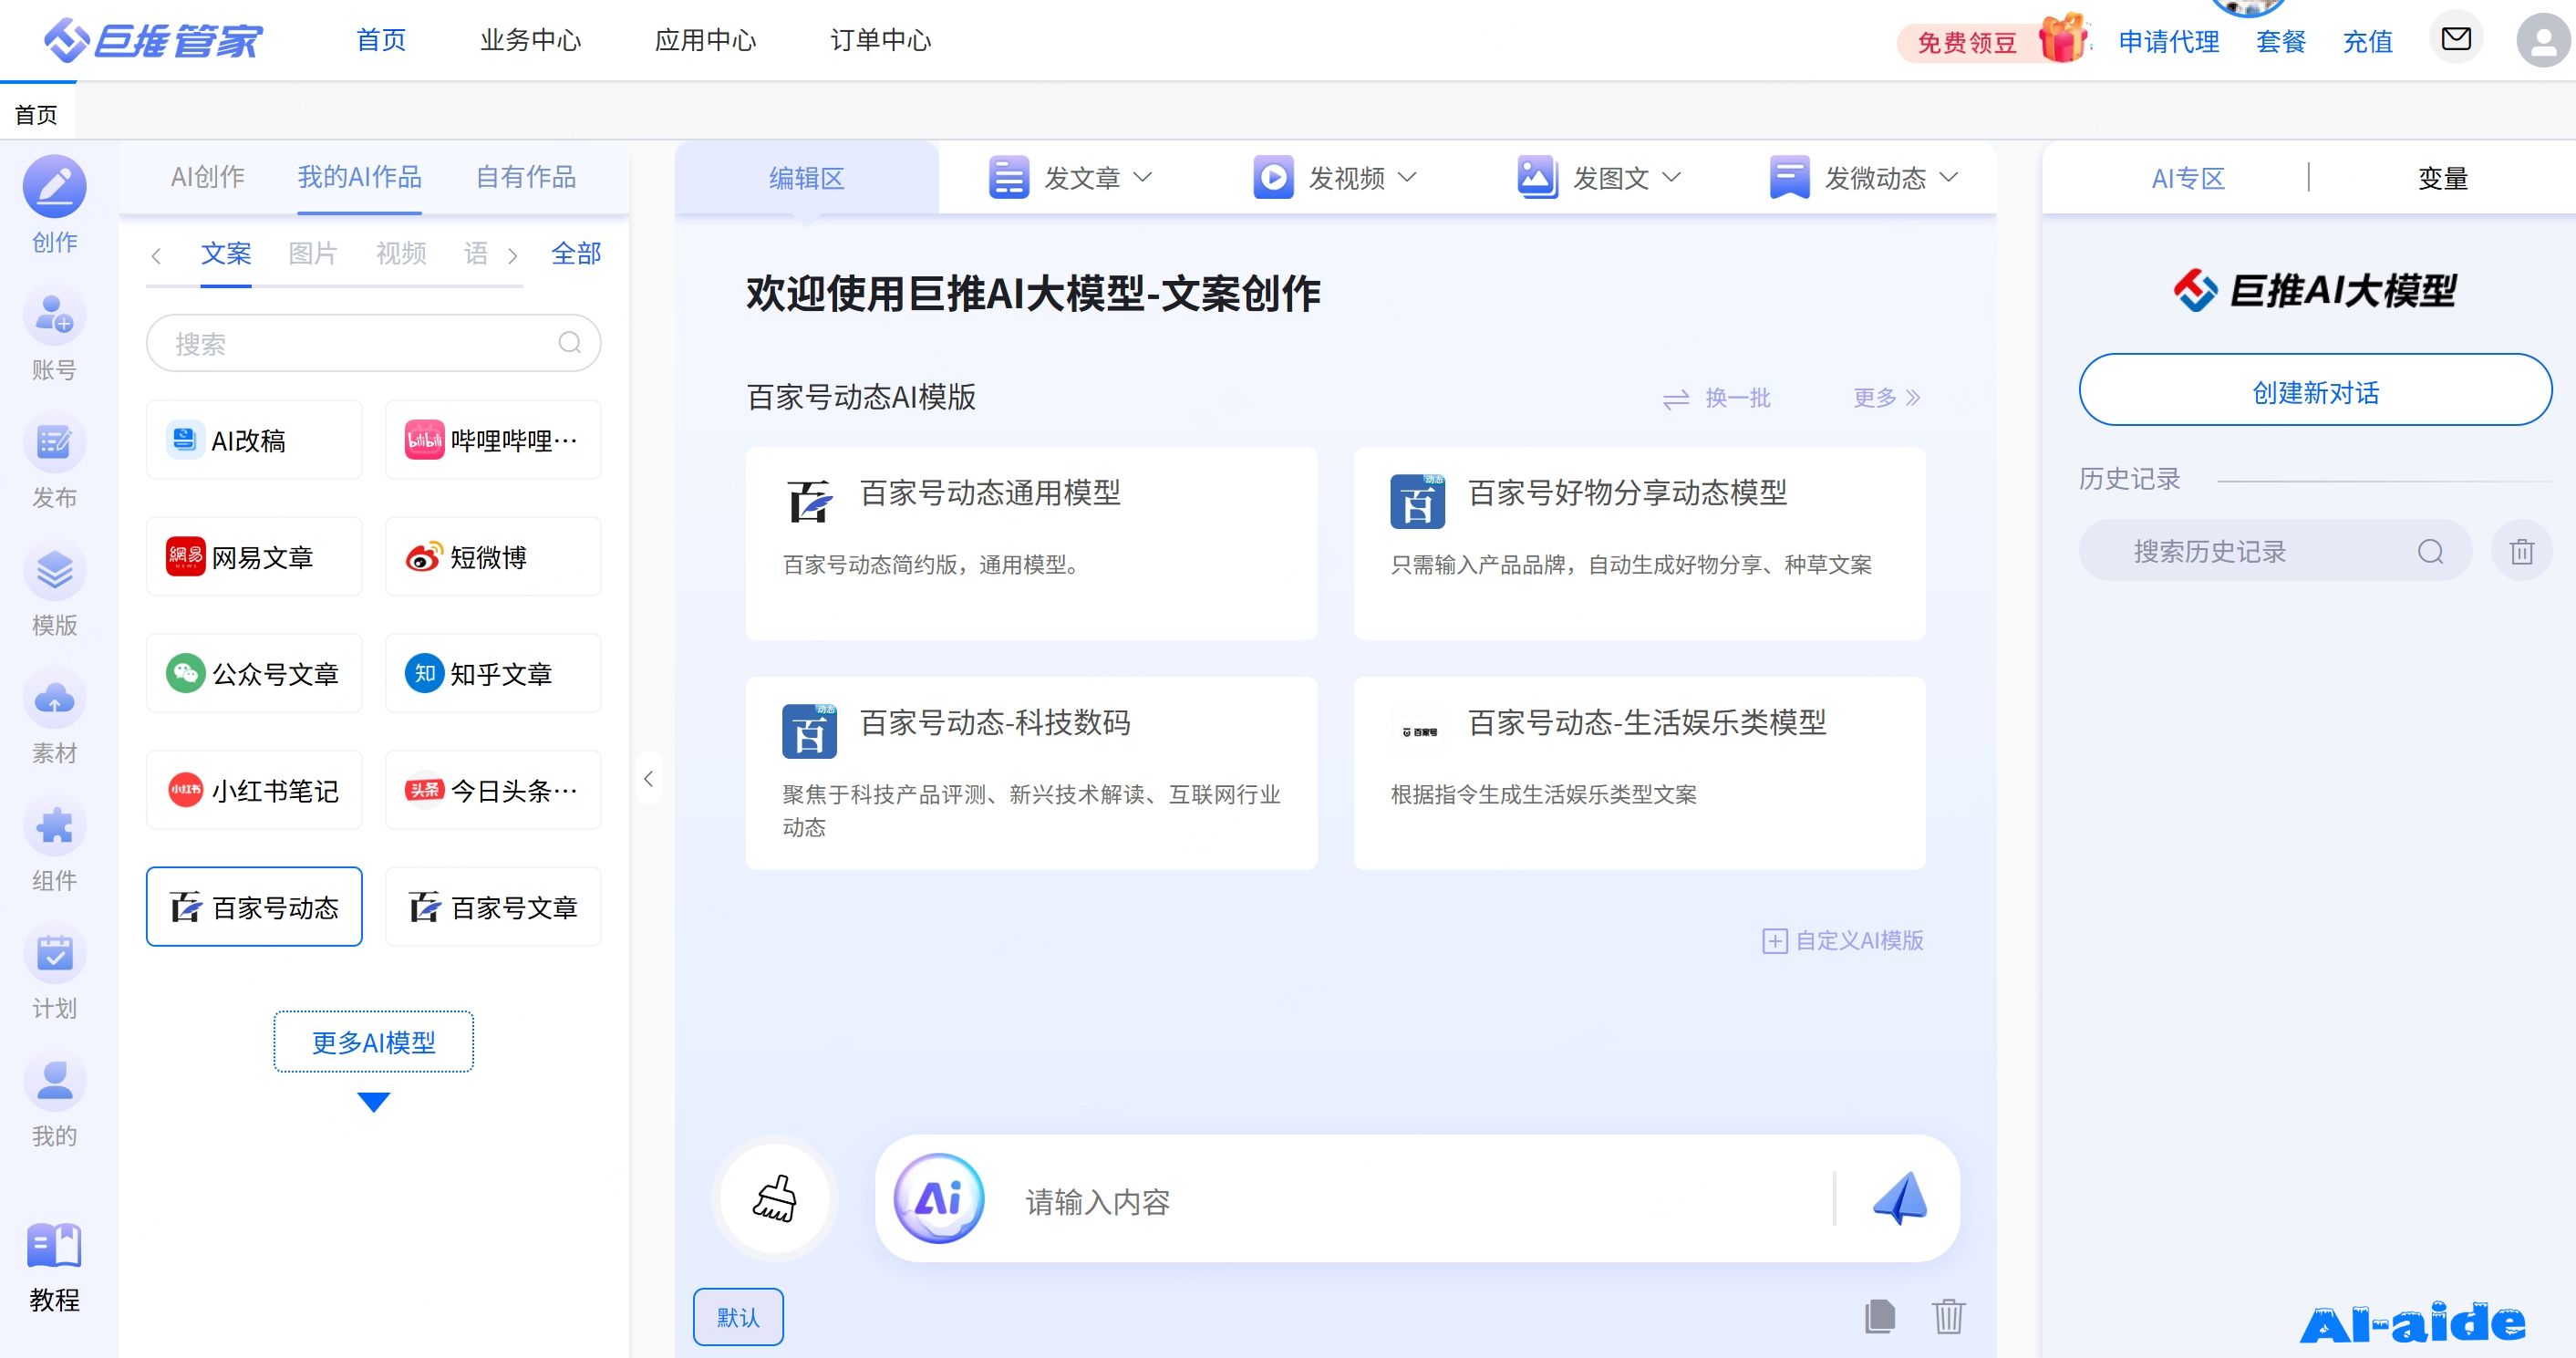Select 公众号文章 model
Image resolution: width=2576 pixels, height=1358 pixels.
click(x=254, y=673)
